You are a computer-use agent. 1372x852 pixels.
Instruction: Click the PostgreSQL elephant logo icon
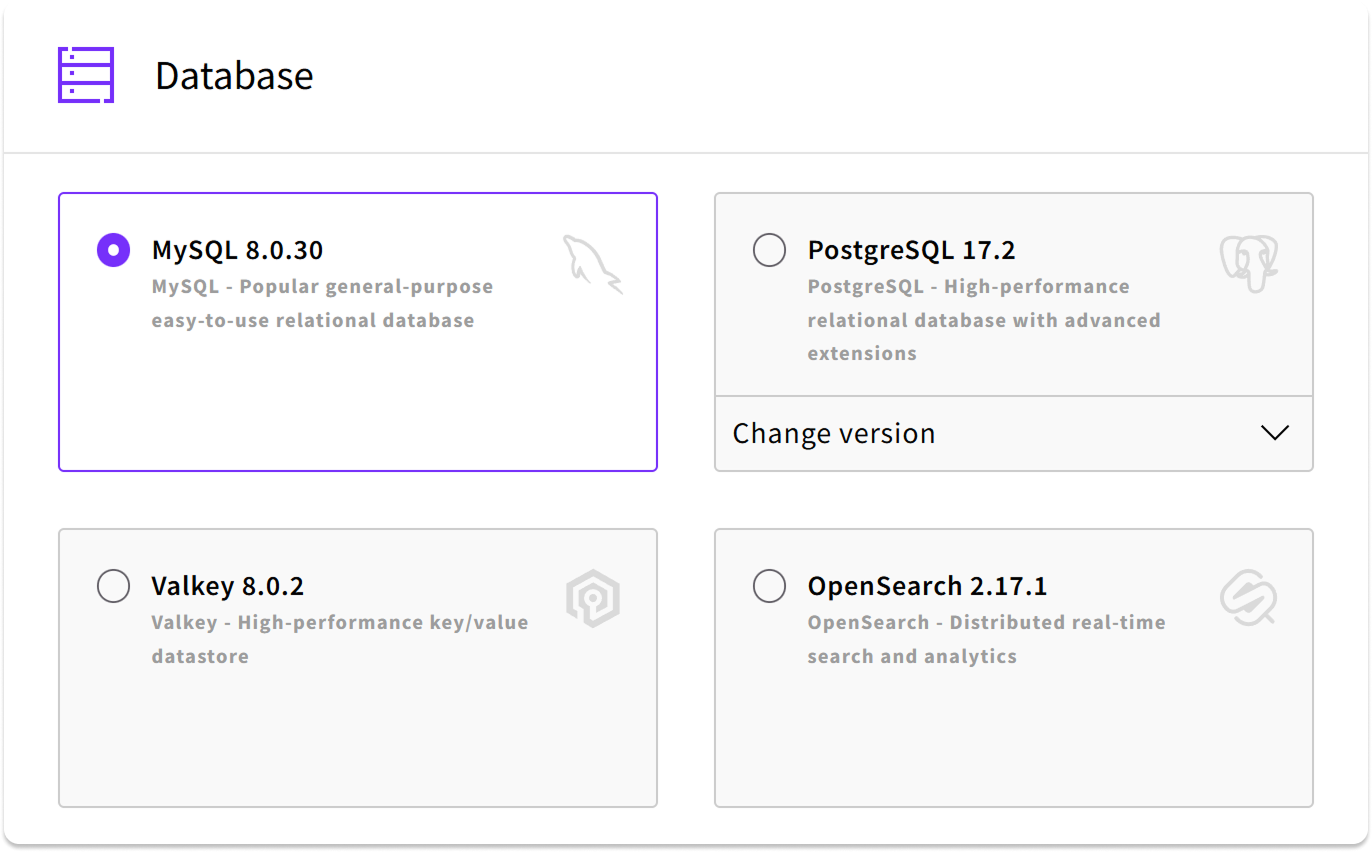coord(1249,263)
